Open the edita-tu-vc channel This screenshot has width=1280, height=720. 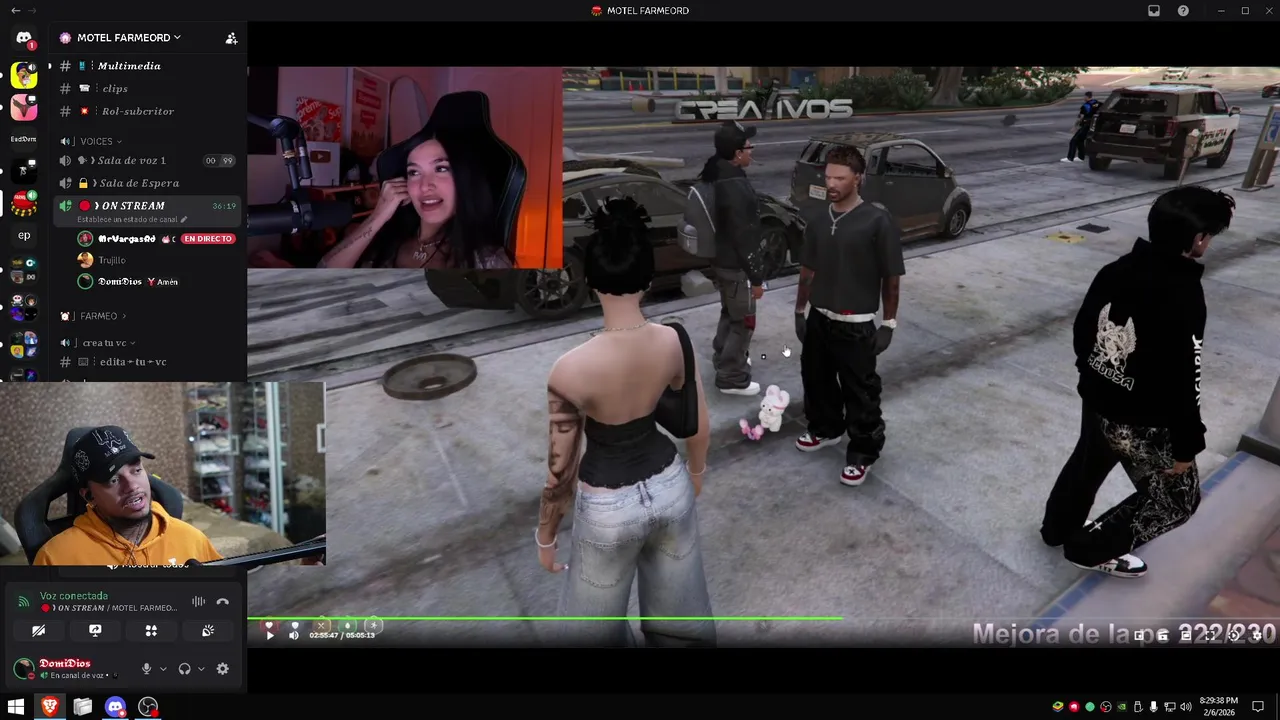click(x=133, y=362)
